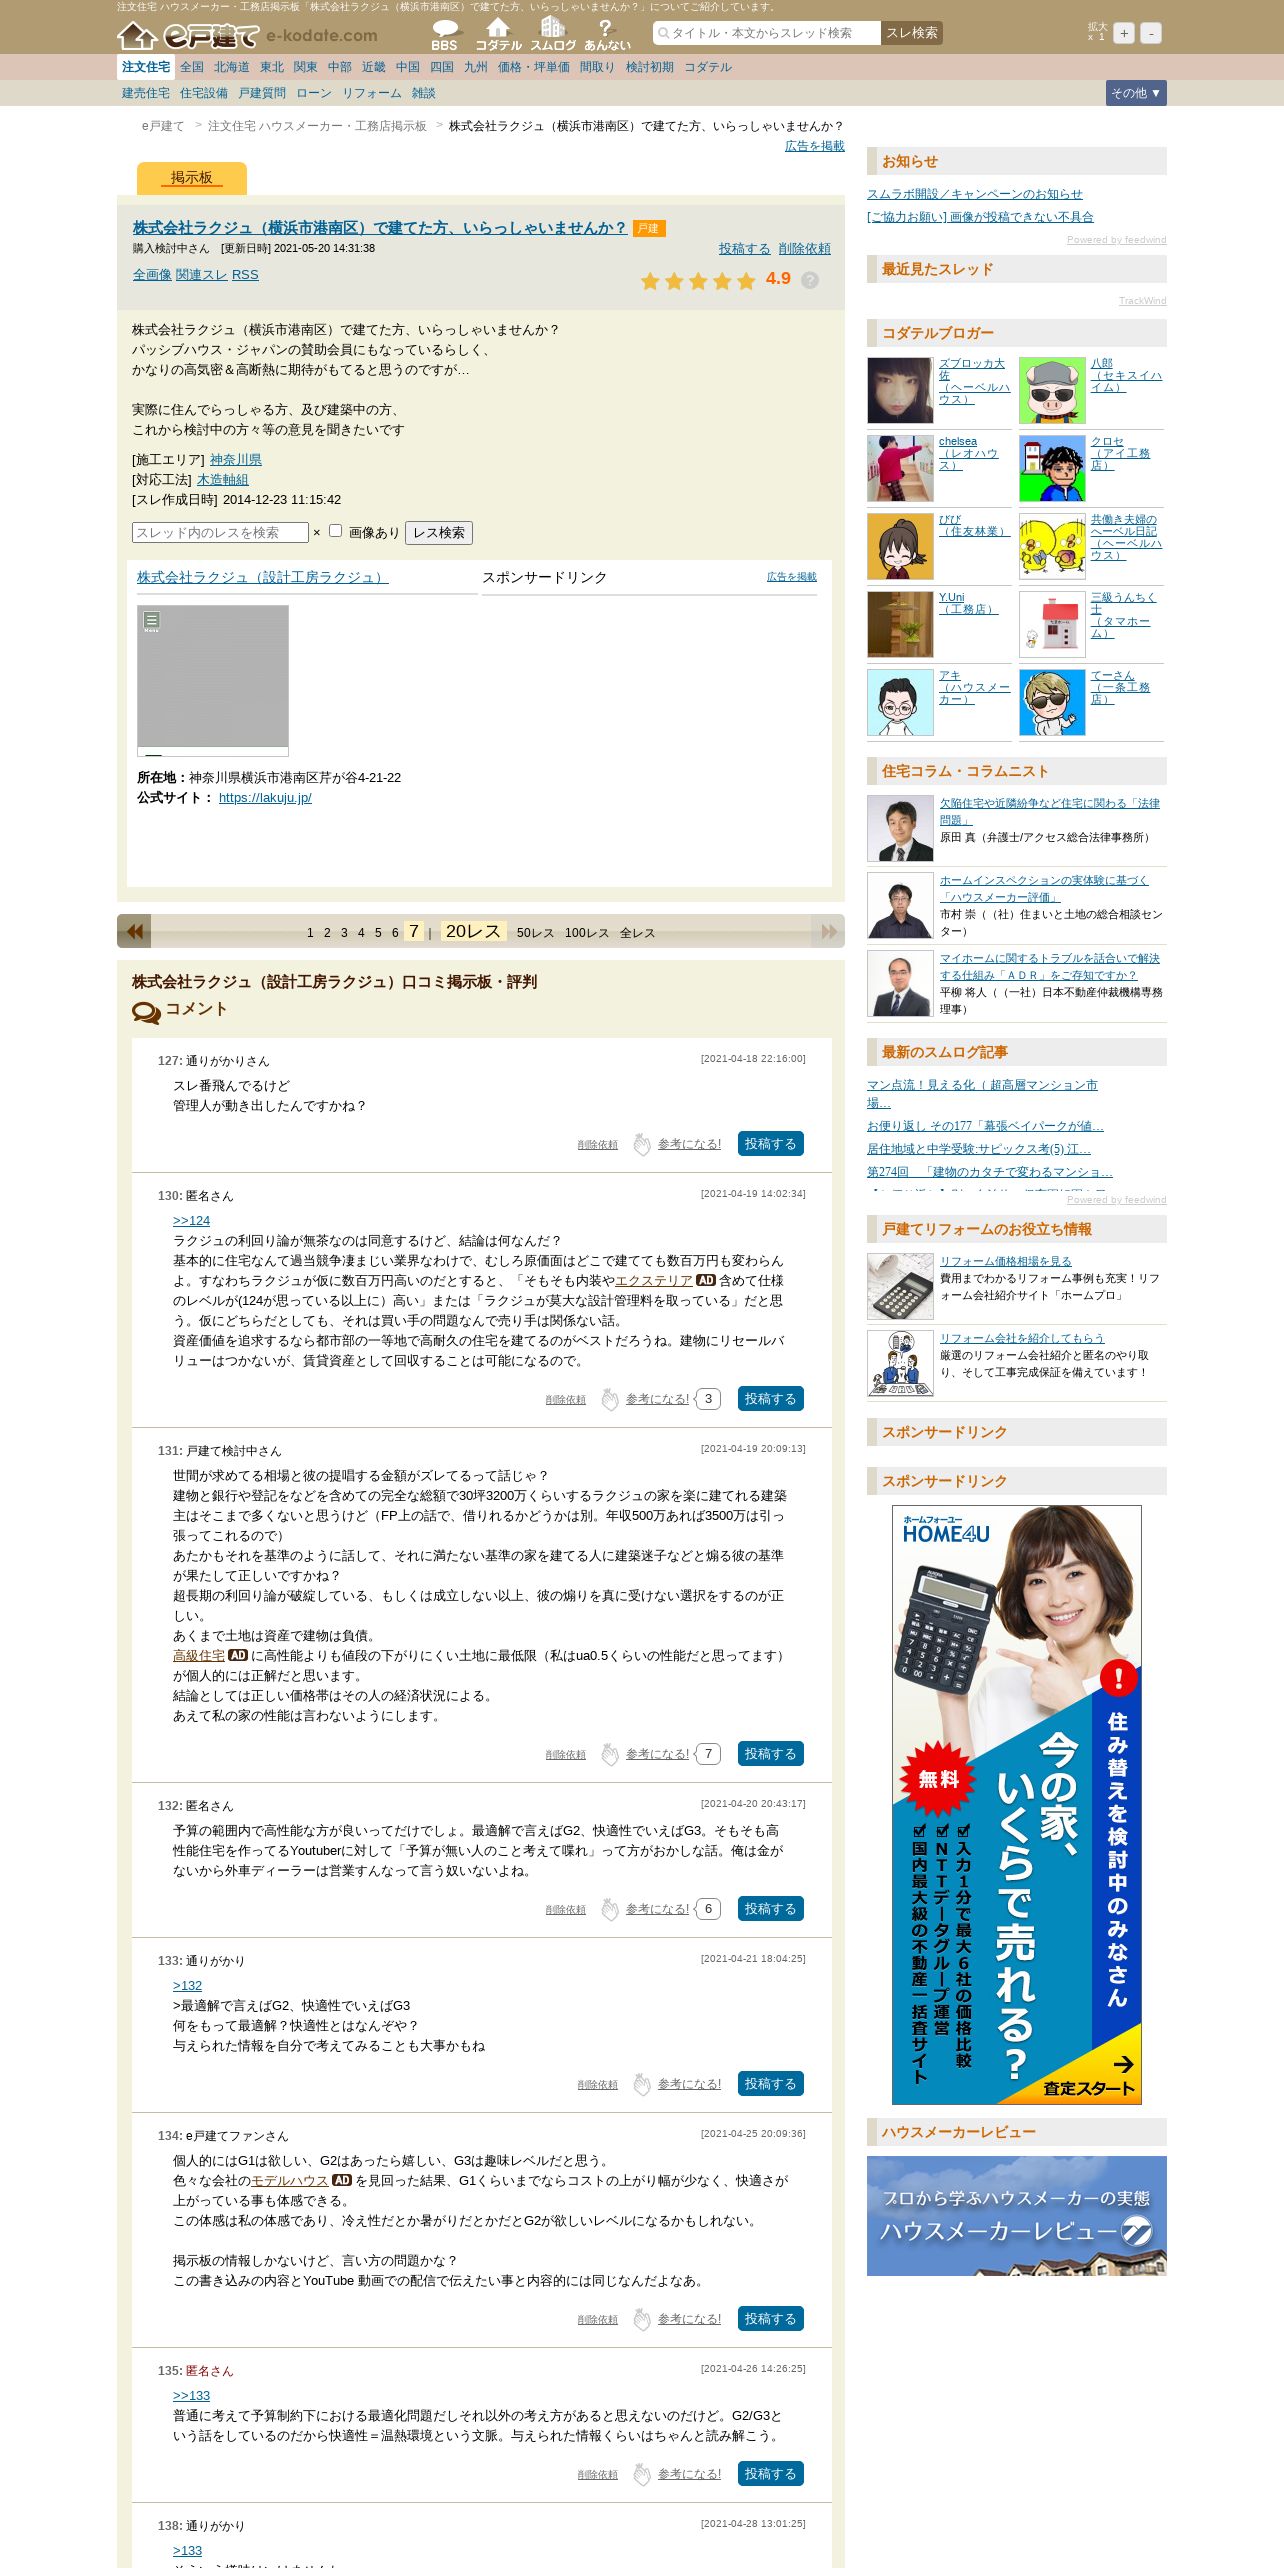
Task: Select the 掲示板 tab
Action: 191,178
